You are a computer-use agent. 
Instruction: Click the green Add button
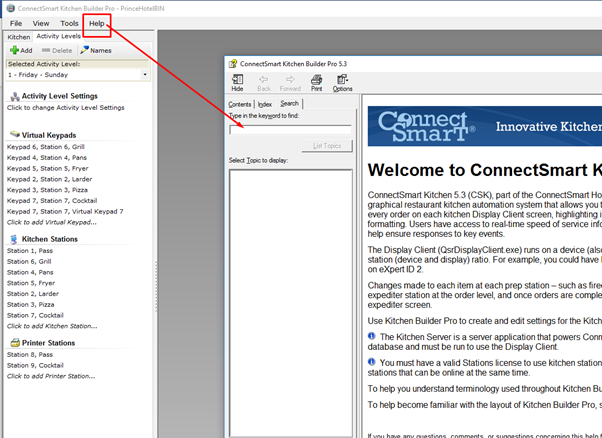click(20, 49)
